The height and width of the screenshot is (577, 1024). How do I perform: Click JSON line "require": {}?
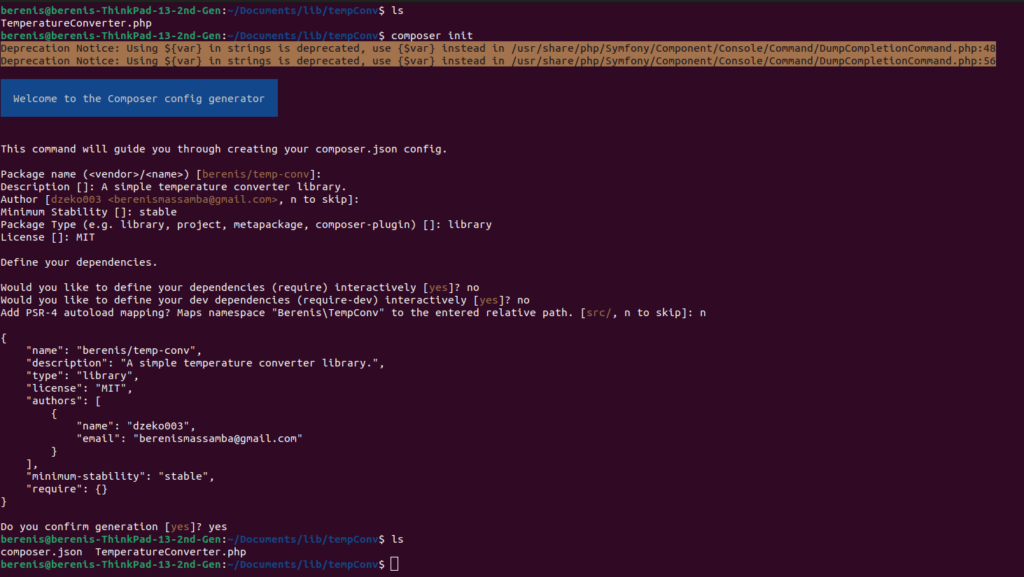click(x=67, y=489)
